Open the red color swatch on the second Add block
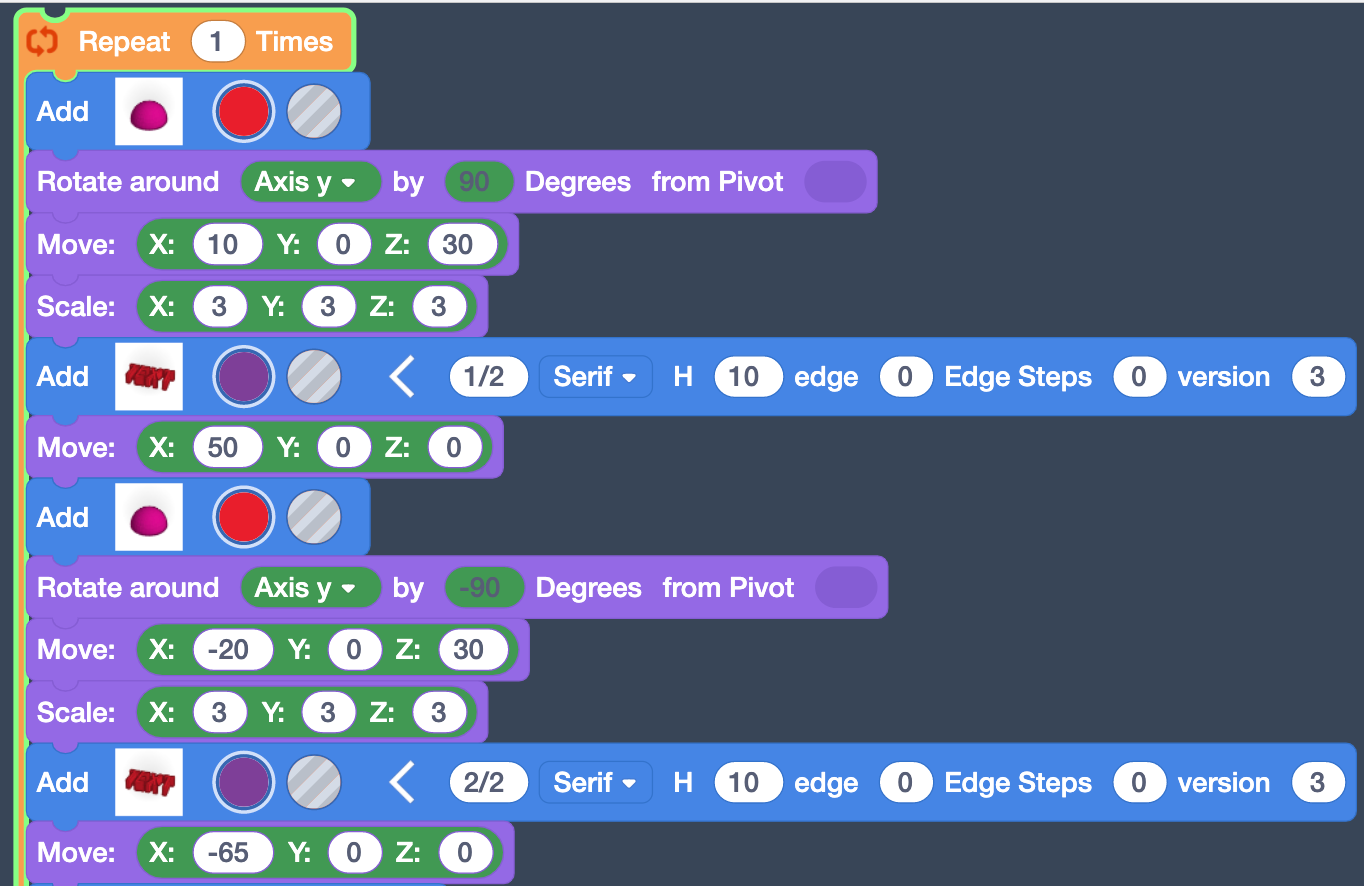The height and width of the screenshot is (886, 1364). point(243,517)
